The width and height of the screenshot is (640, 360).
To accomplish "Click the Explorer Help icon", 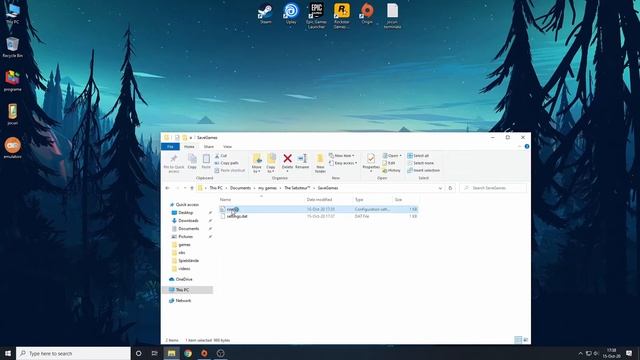I will coord(527,147).
